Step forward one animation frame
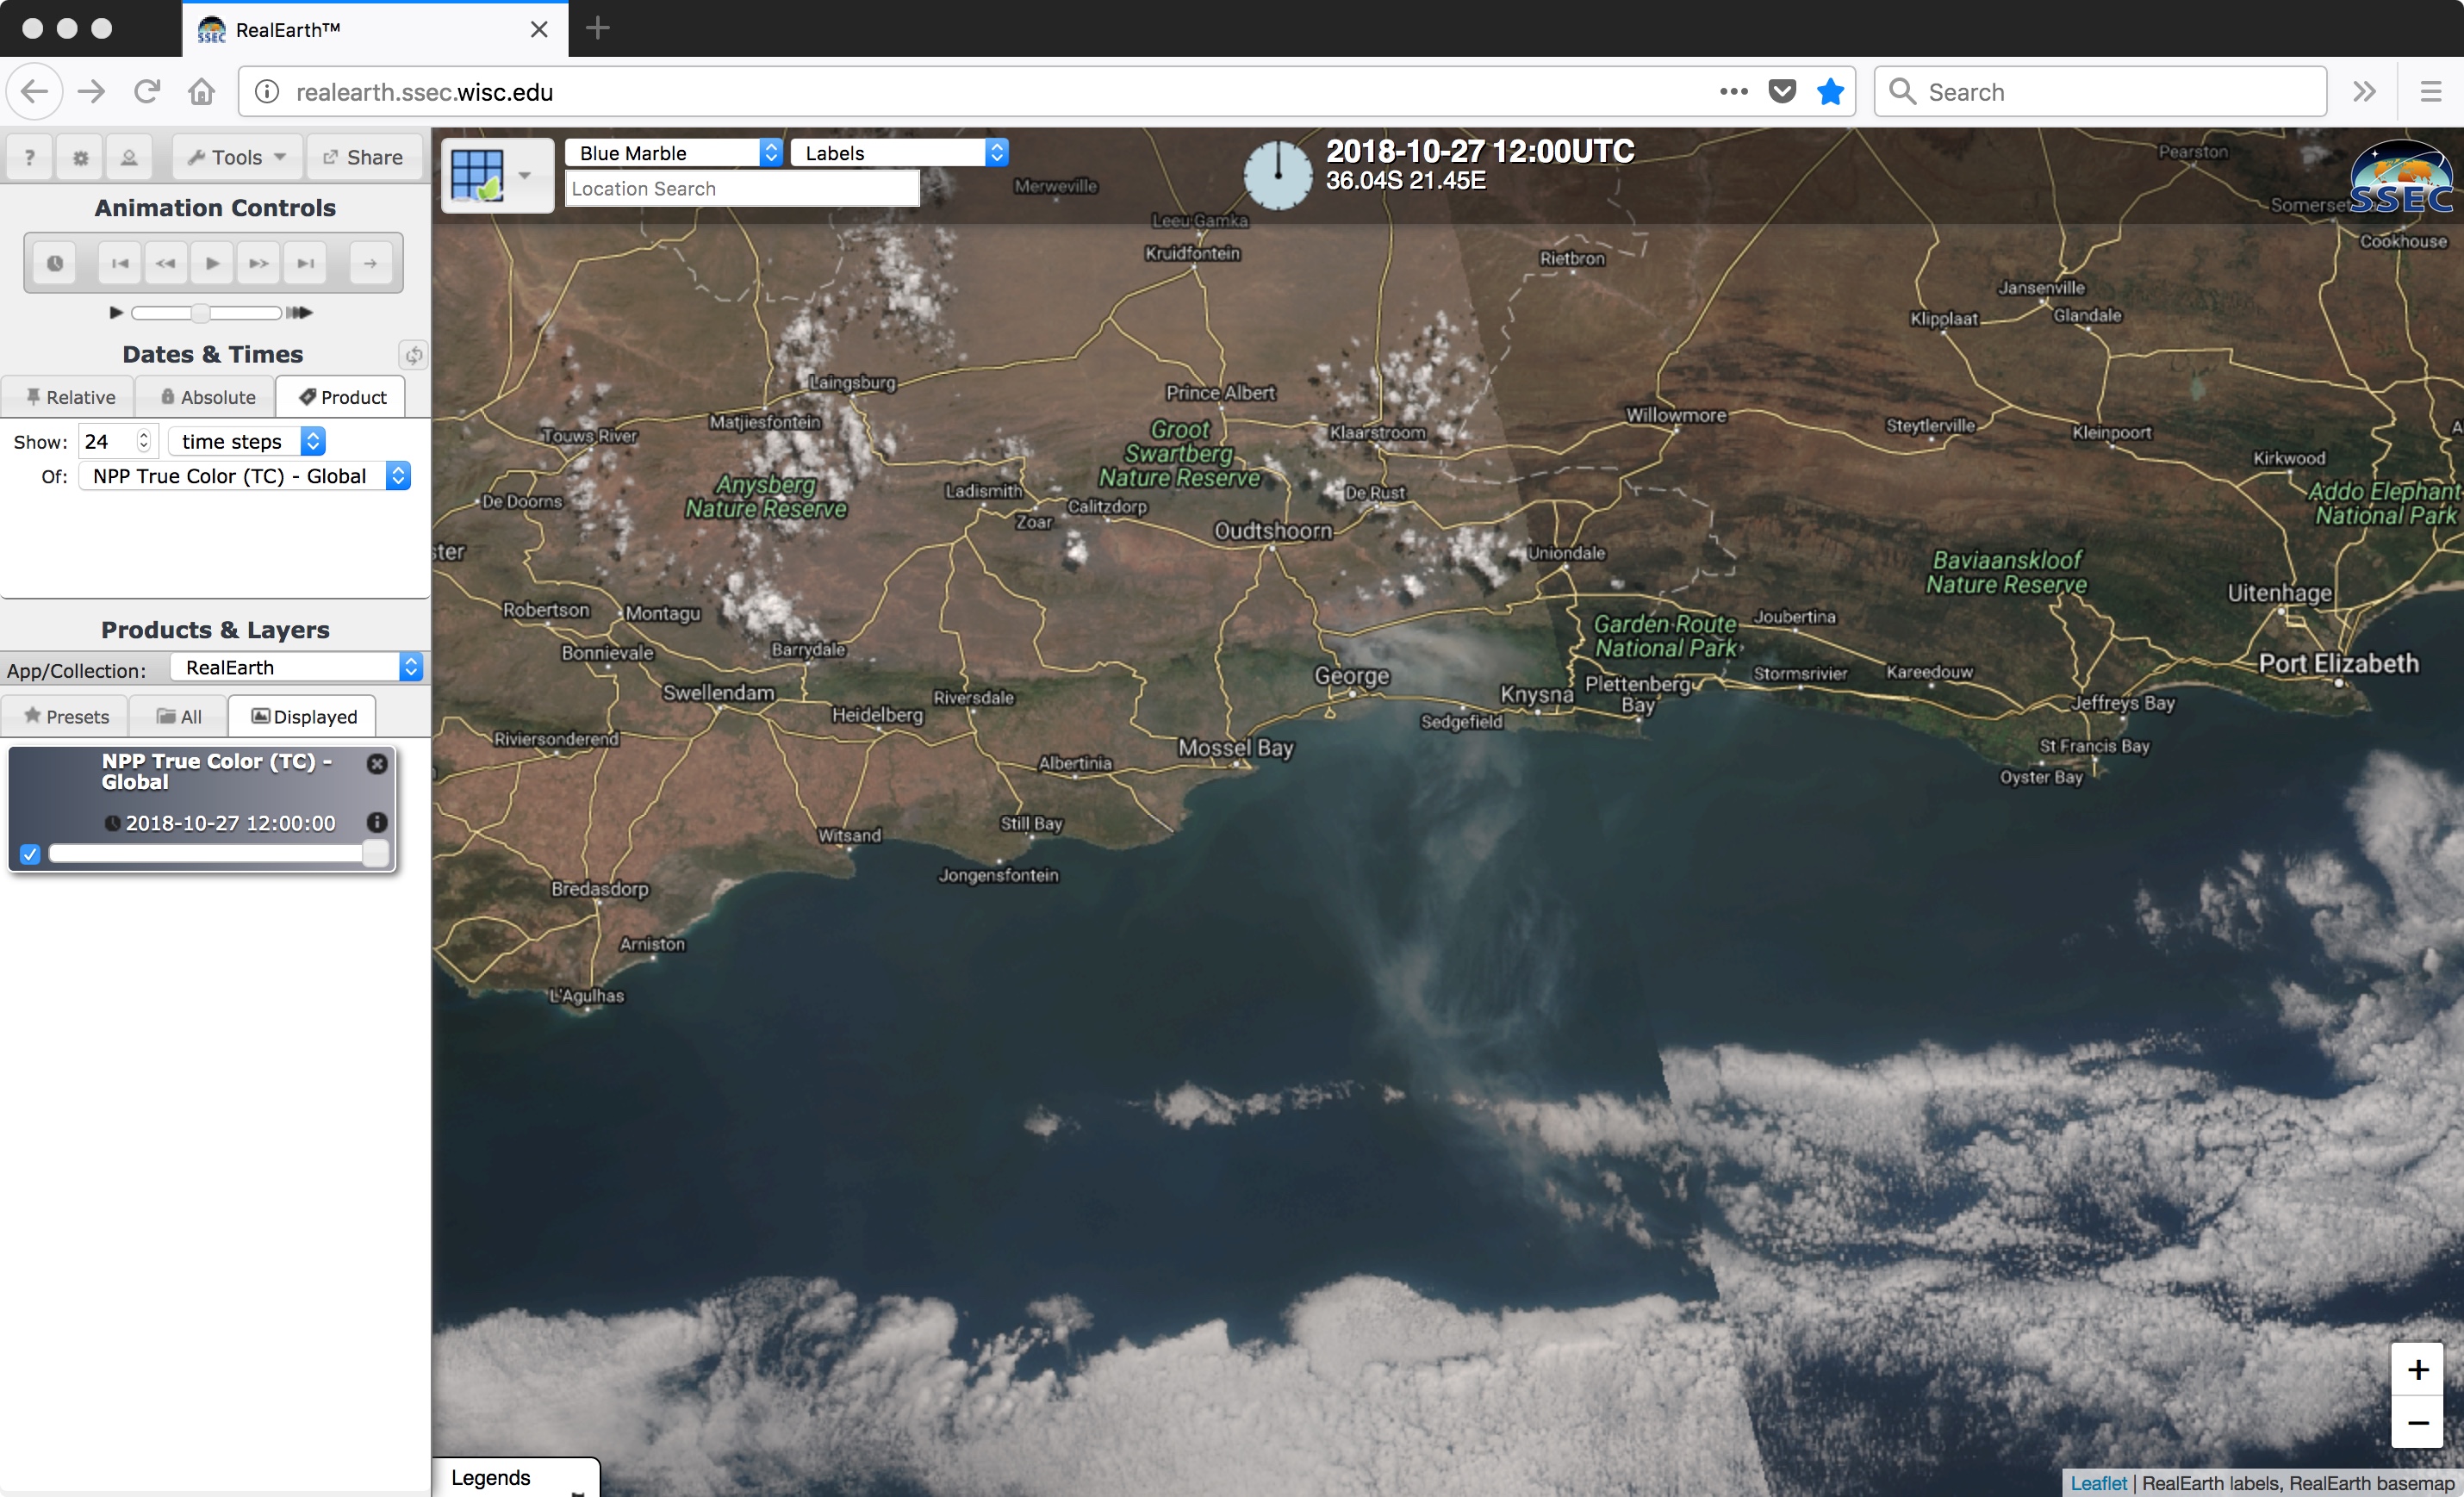Image resolution: width=2464 pixels, height=1497 pixels. pos(259,263)
